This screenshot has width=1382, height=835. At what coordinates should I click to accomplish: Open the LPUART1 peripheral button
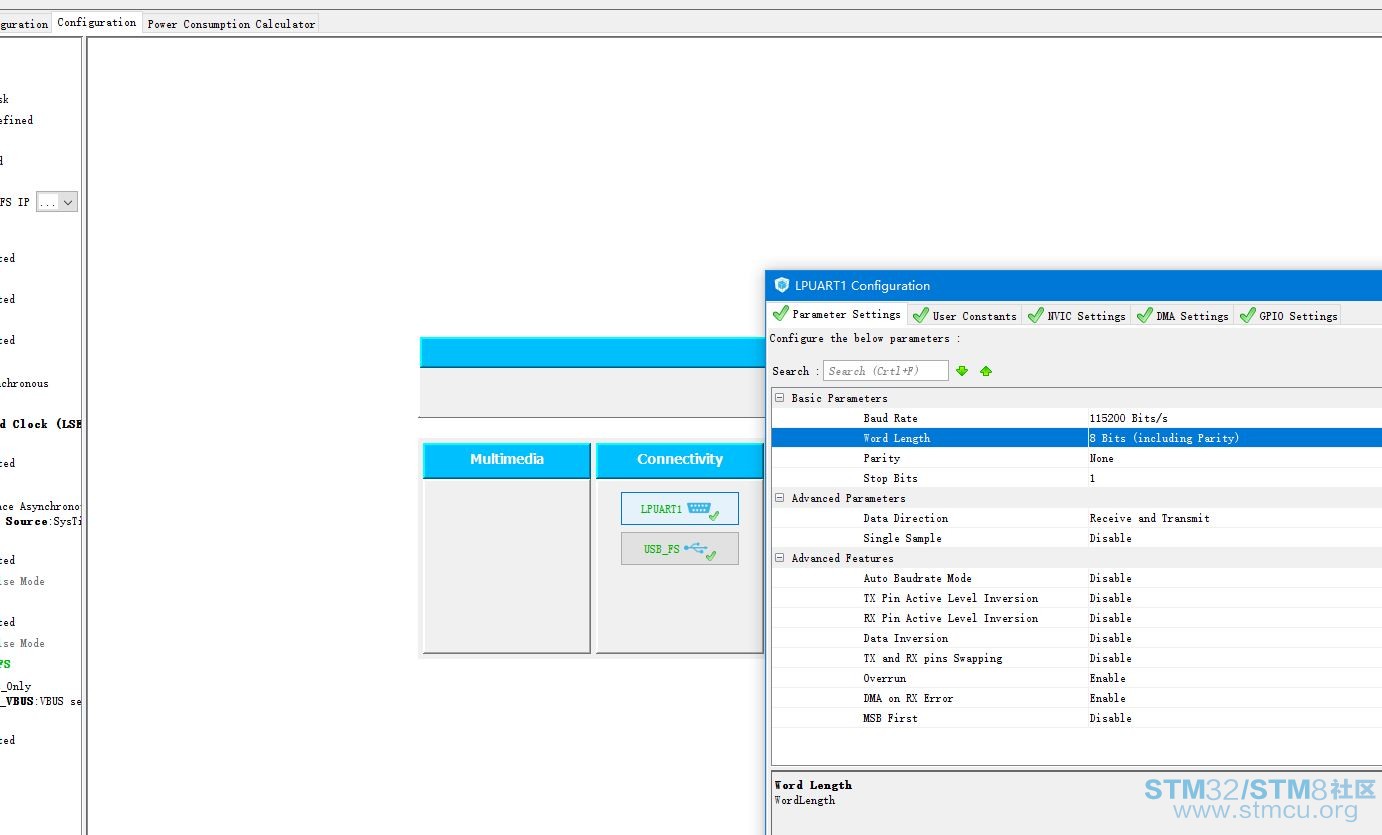[680, 508]
